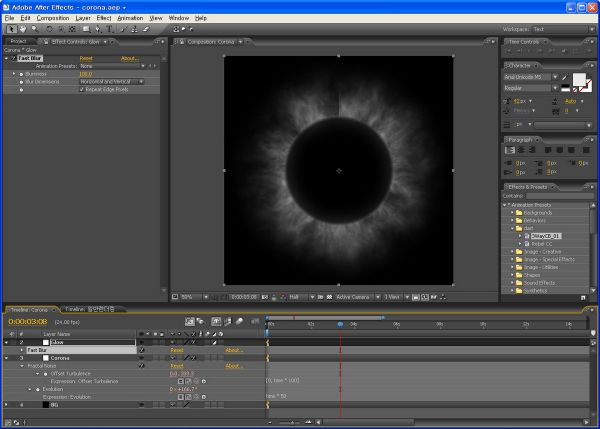Toggle Fast Blur effect checkbox in Effect Controls

[x=14, y=58]
